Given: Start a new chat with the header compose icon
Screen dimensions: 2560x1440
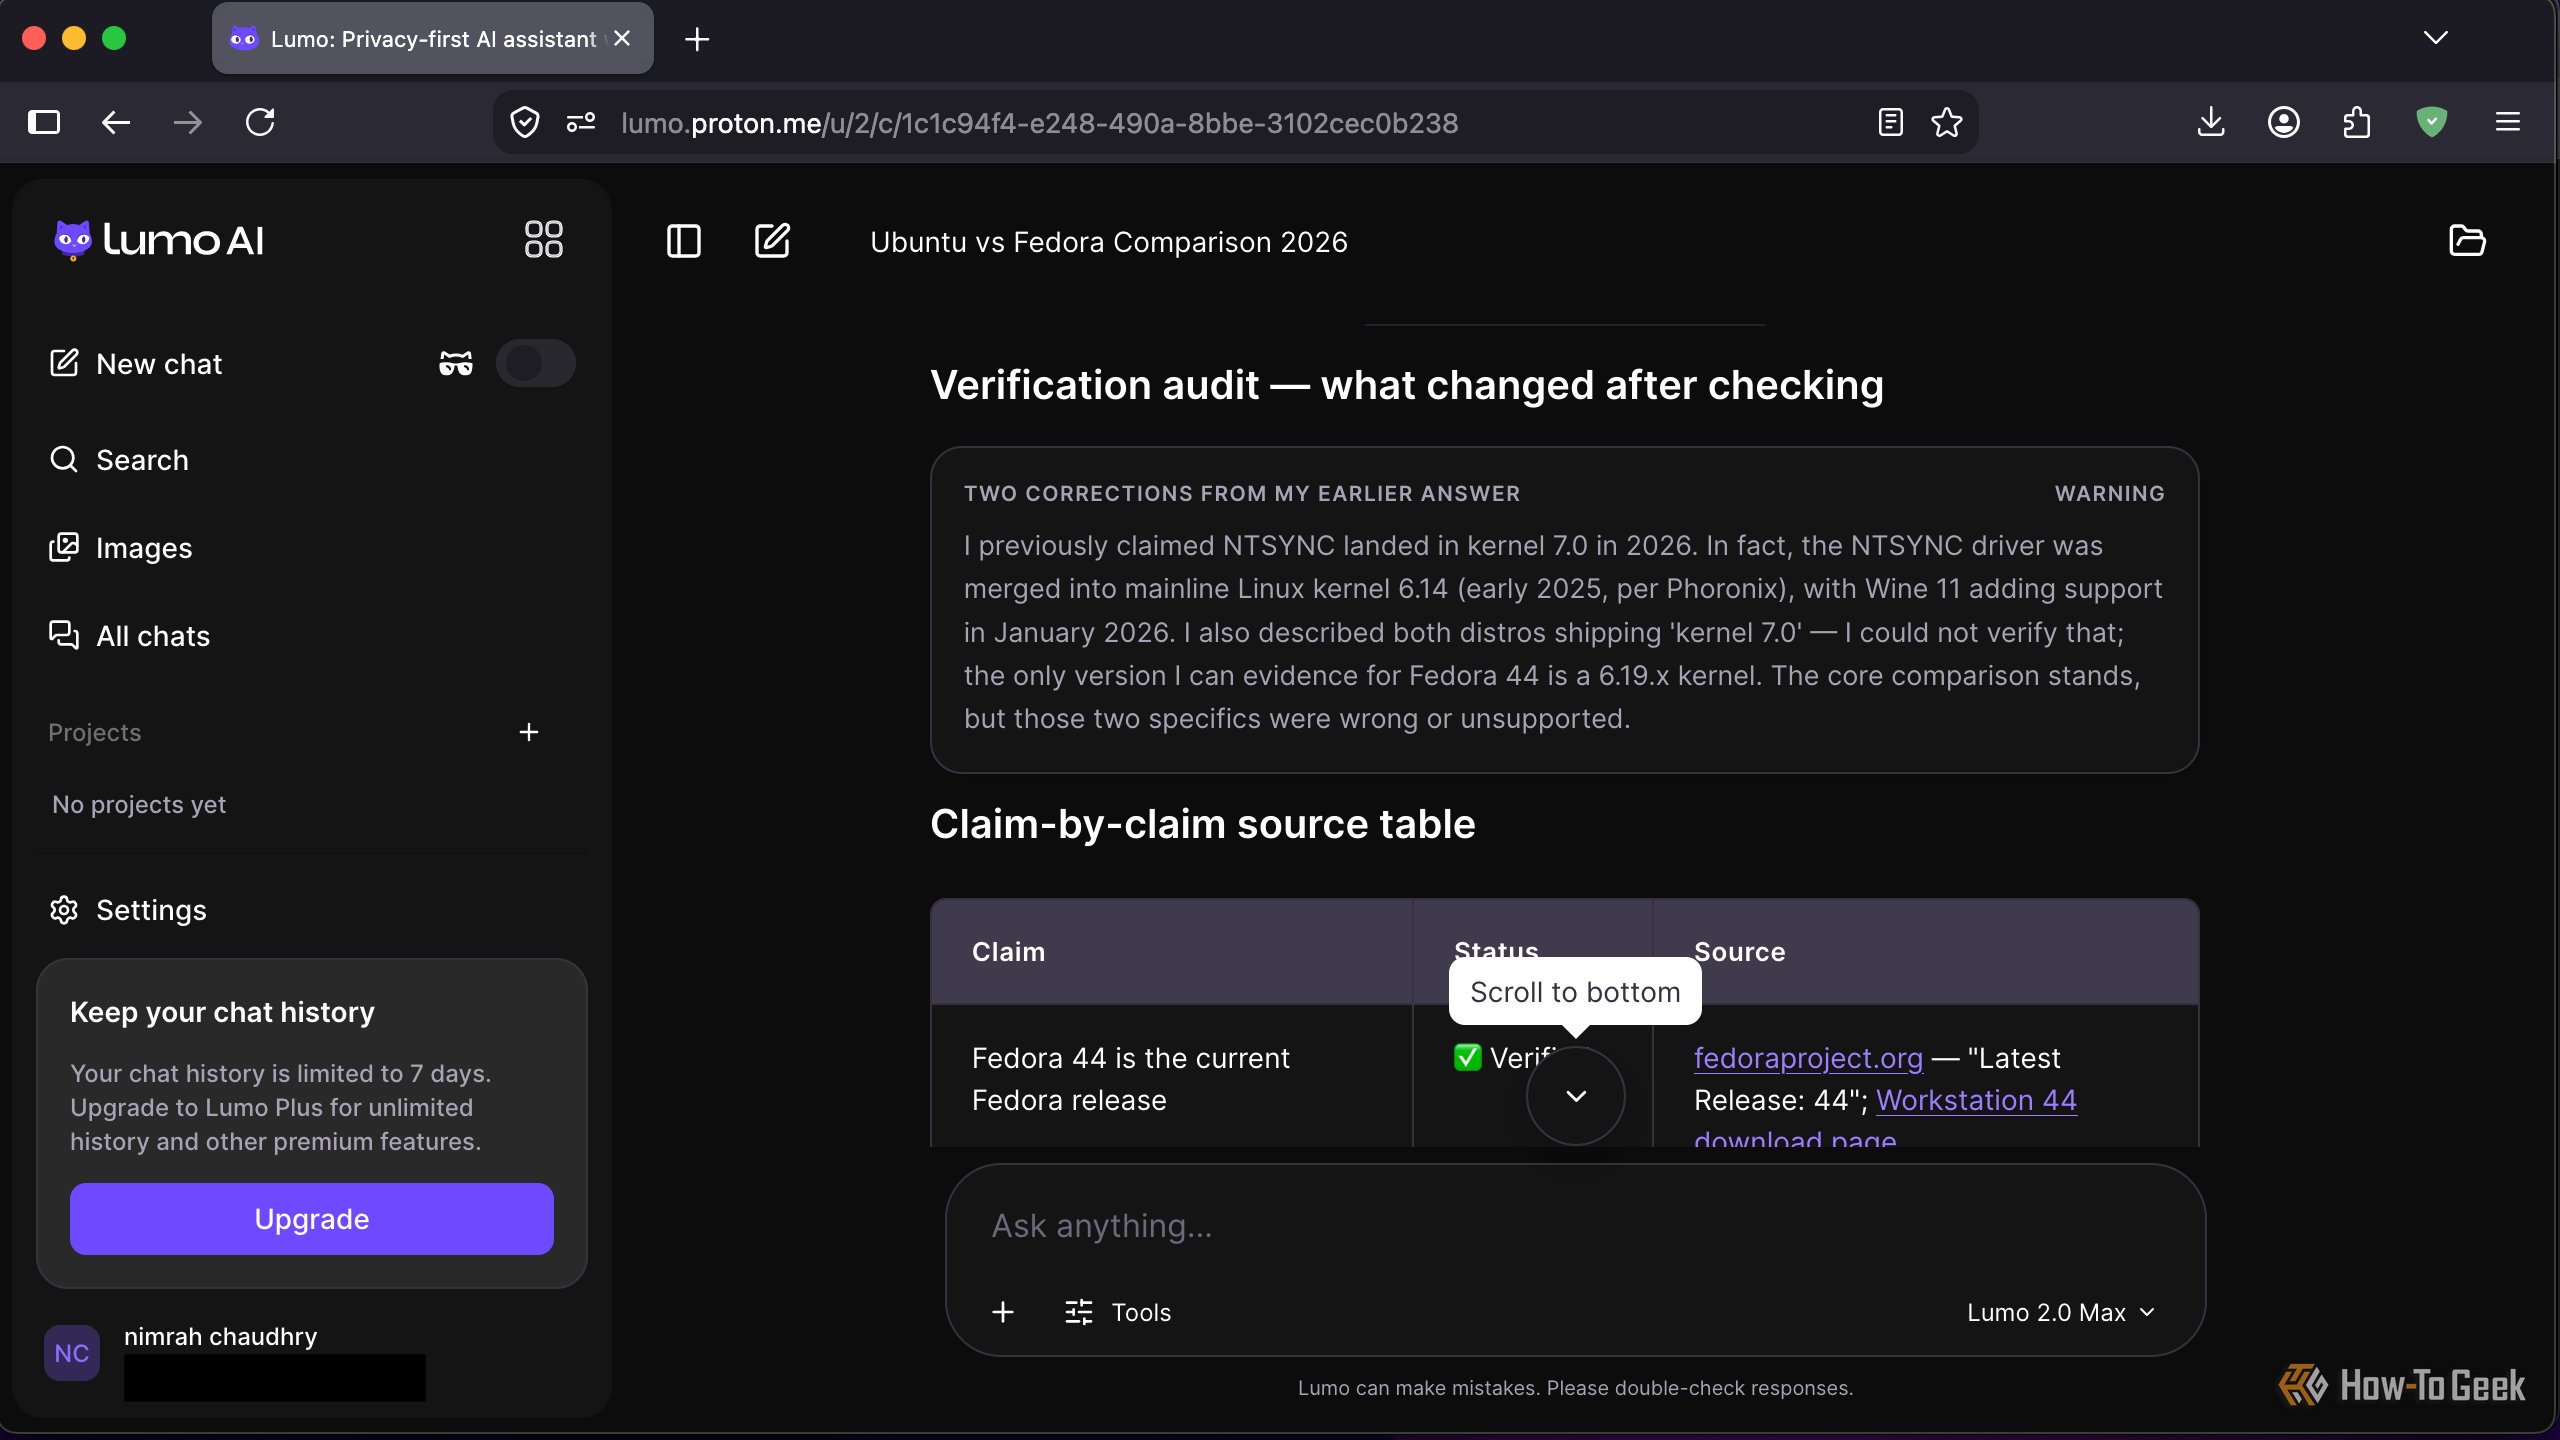Looking at the screenshot, I should pos(772,241).
